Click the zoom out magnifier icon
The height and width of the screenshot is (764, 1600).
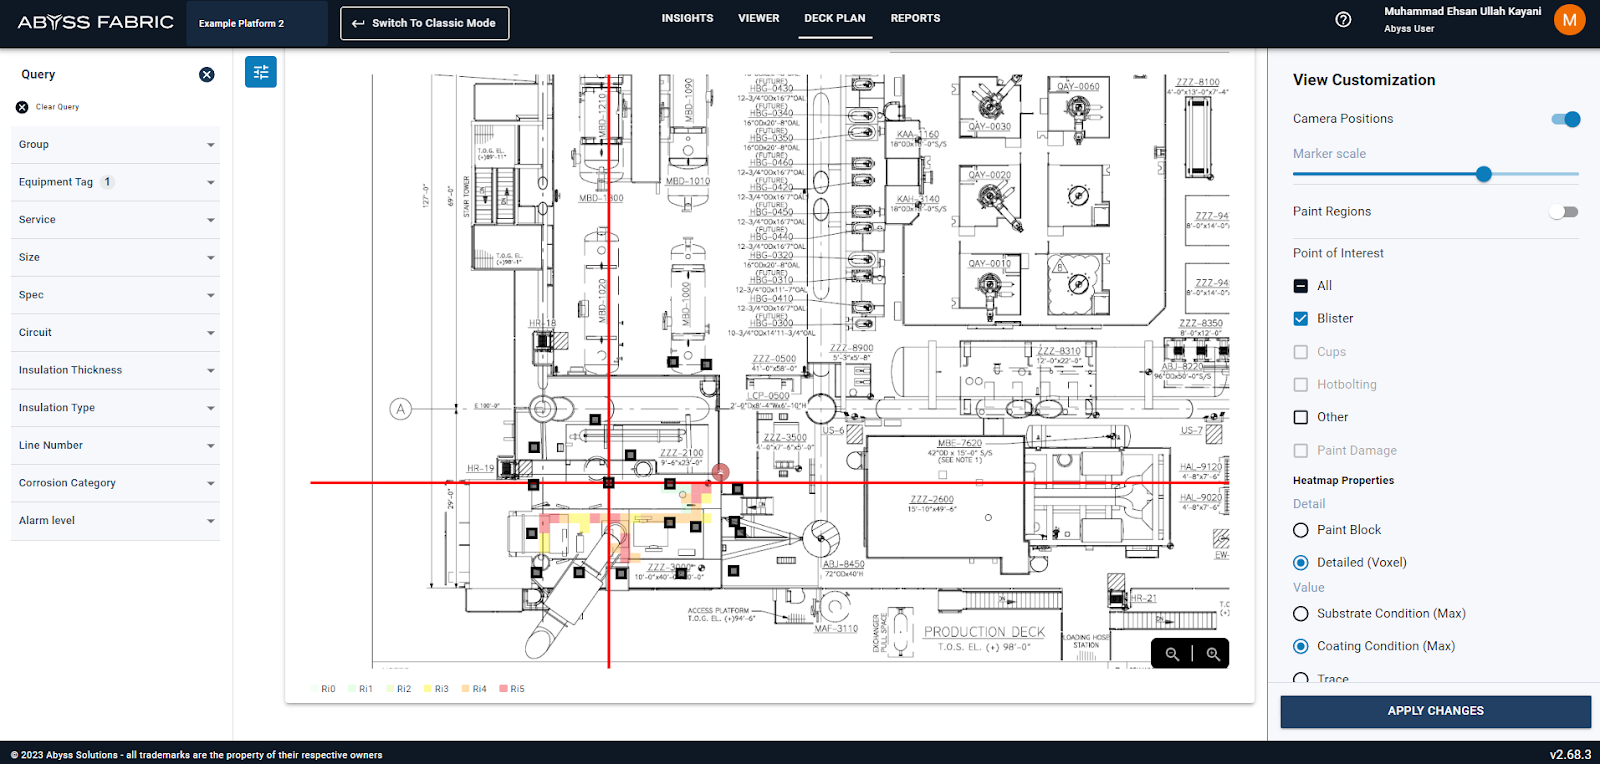[x=1172, y=654]
